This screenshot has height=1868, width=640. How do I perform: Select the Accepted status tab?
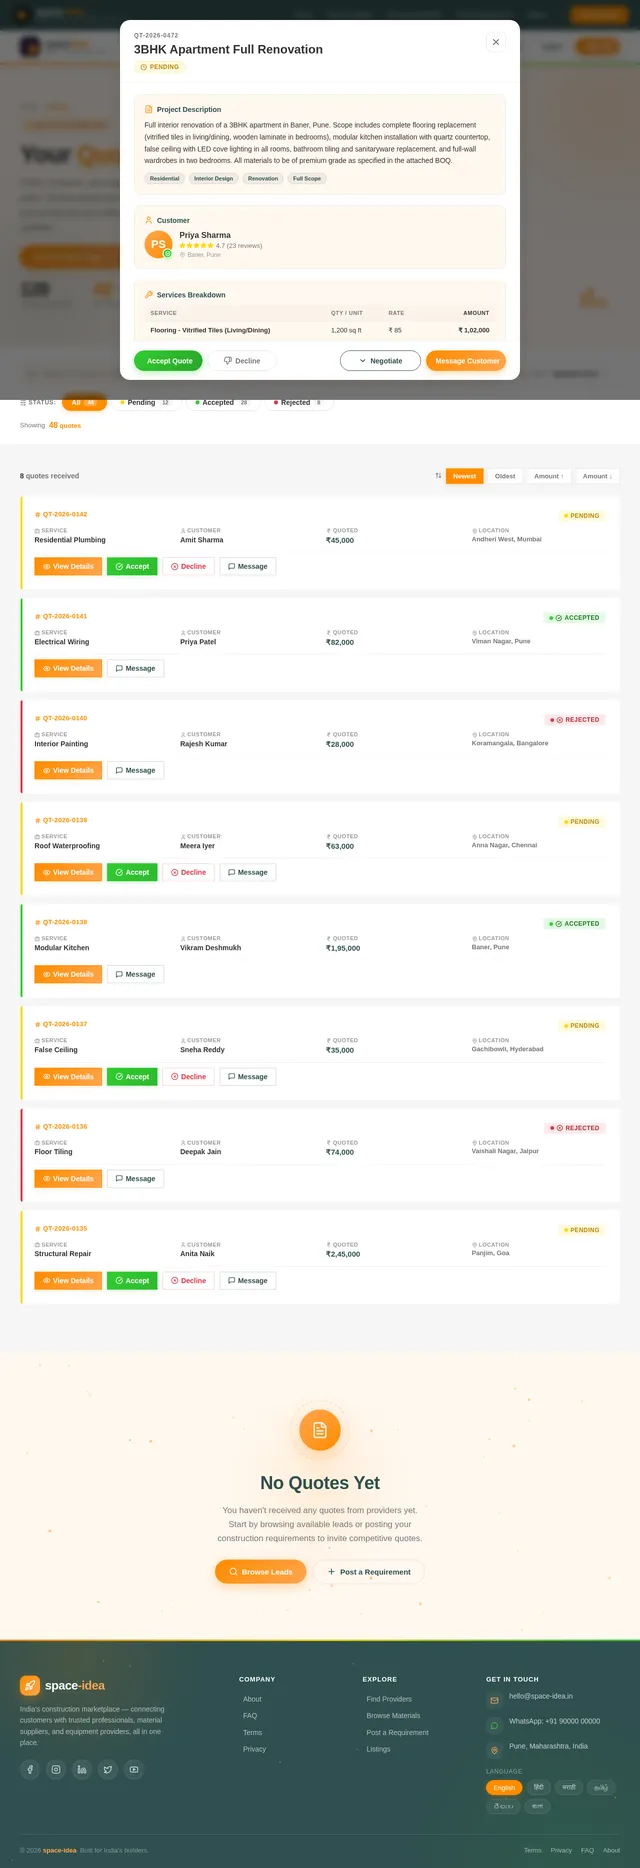[223, 402]
